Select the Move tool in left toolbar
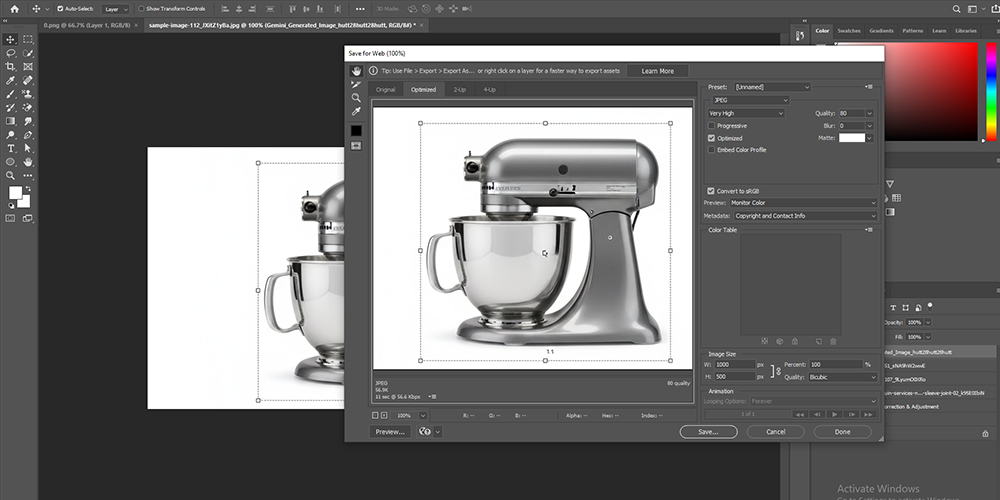 coord(10,40)
